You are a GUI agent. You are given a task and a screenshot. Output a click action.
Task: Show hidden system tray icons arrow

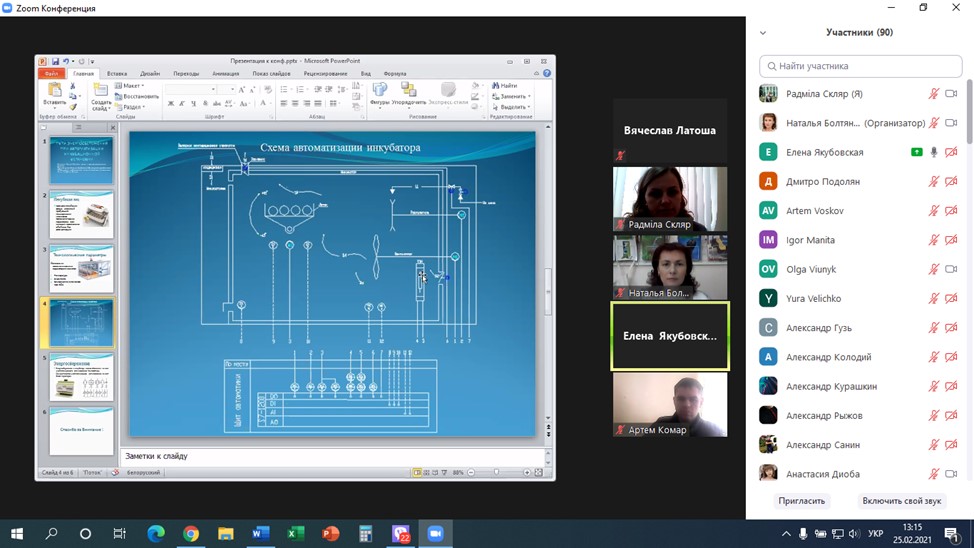pos(786,534)
